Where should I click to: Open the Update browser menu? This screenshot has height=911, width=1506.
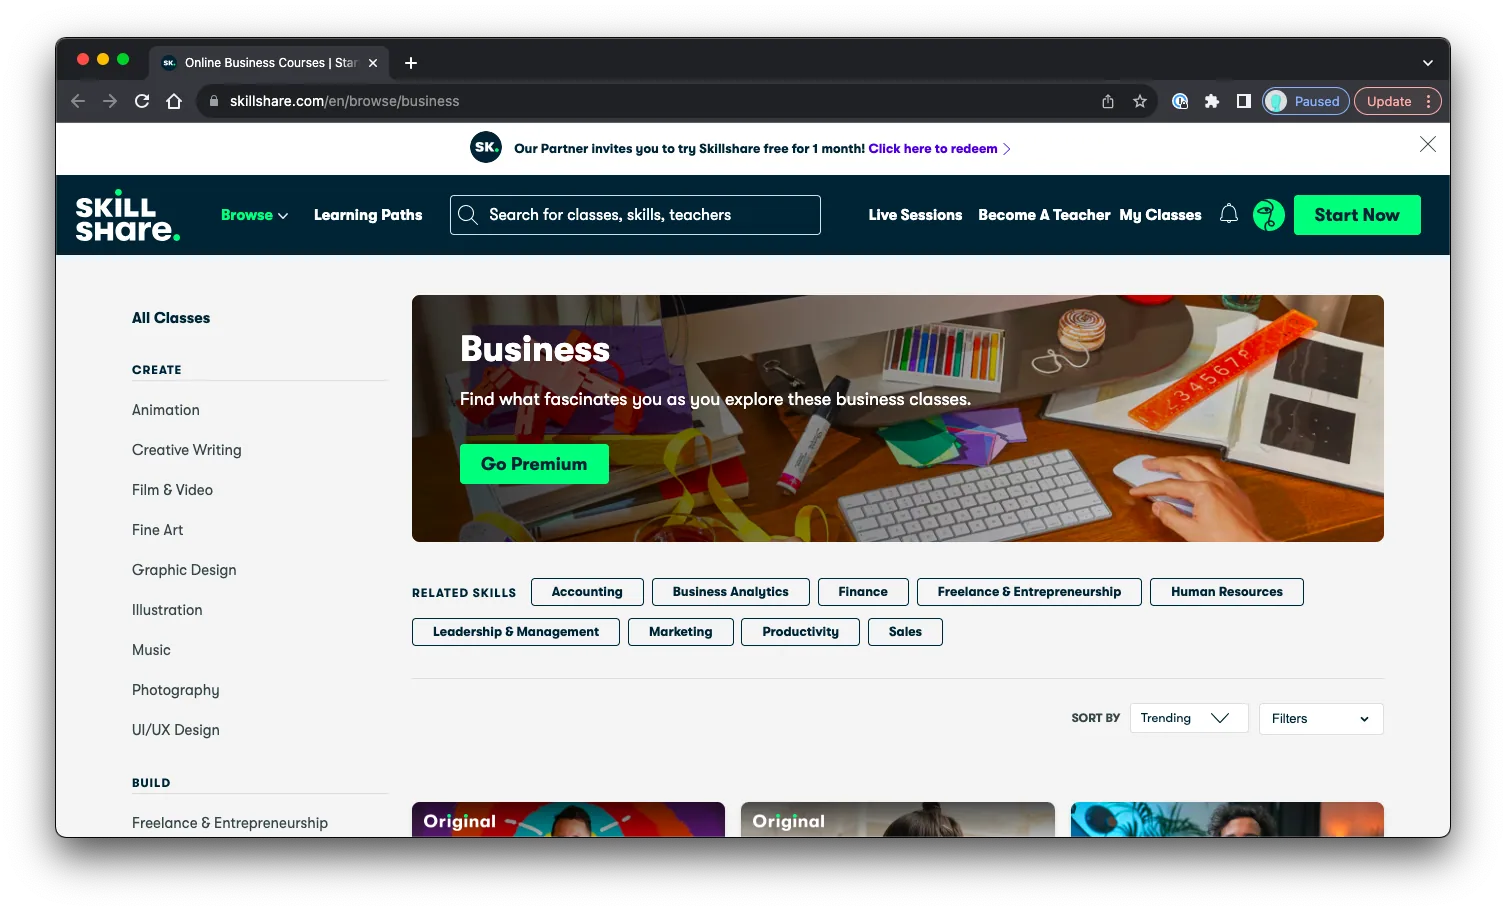point(1398,101)
